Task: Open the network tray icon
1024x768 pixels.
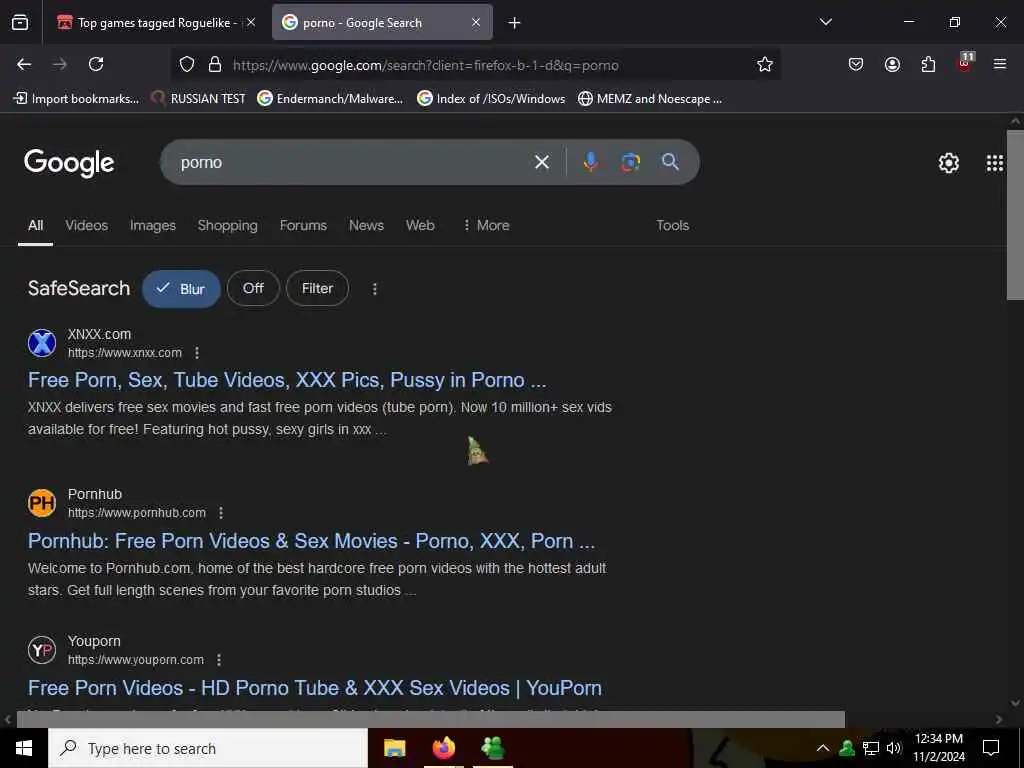Action: point(871,748)
